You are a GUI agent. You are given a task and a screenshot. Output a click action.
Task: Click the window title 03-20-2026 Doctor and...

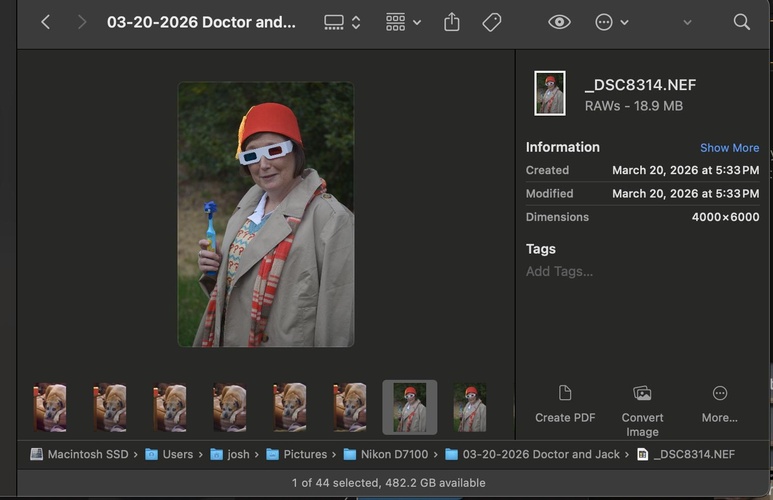201,22
